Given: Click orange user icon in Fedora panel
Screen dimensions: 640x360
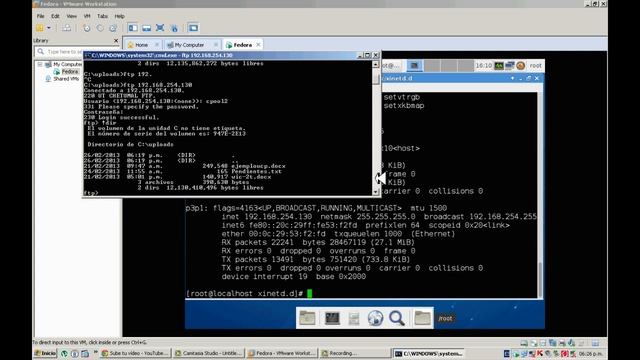Looking at the screenshot, I should pos(520,65).
